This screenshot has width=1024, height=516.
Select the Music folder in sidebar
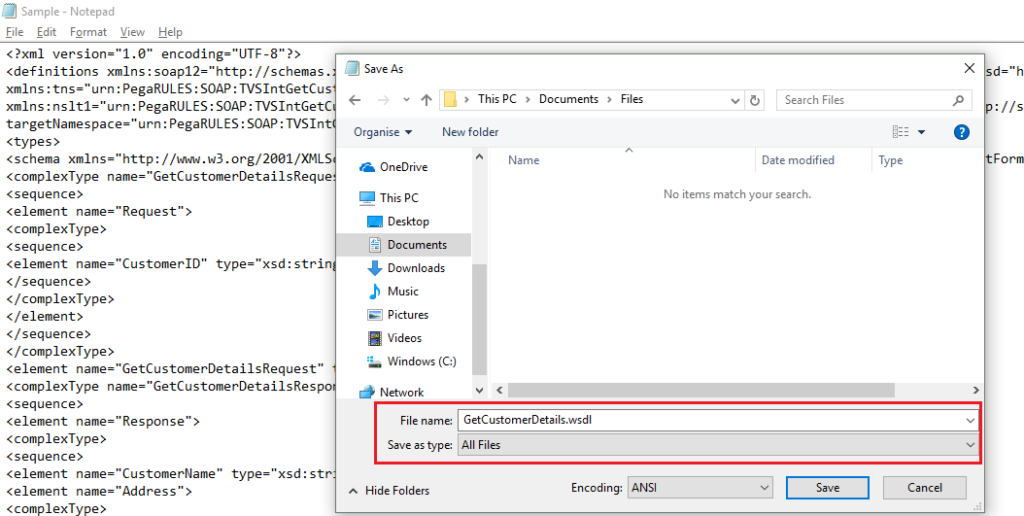(x=402, y=291)
